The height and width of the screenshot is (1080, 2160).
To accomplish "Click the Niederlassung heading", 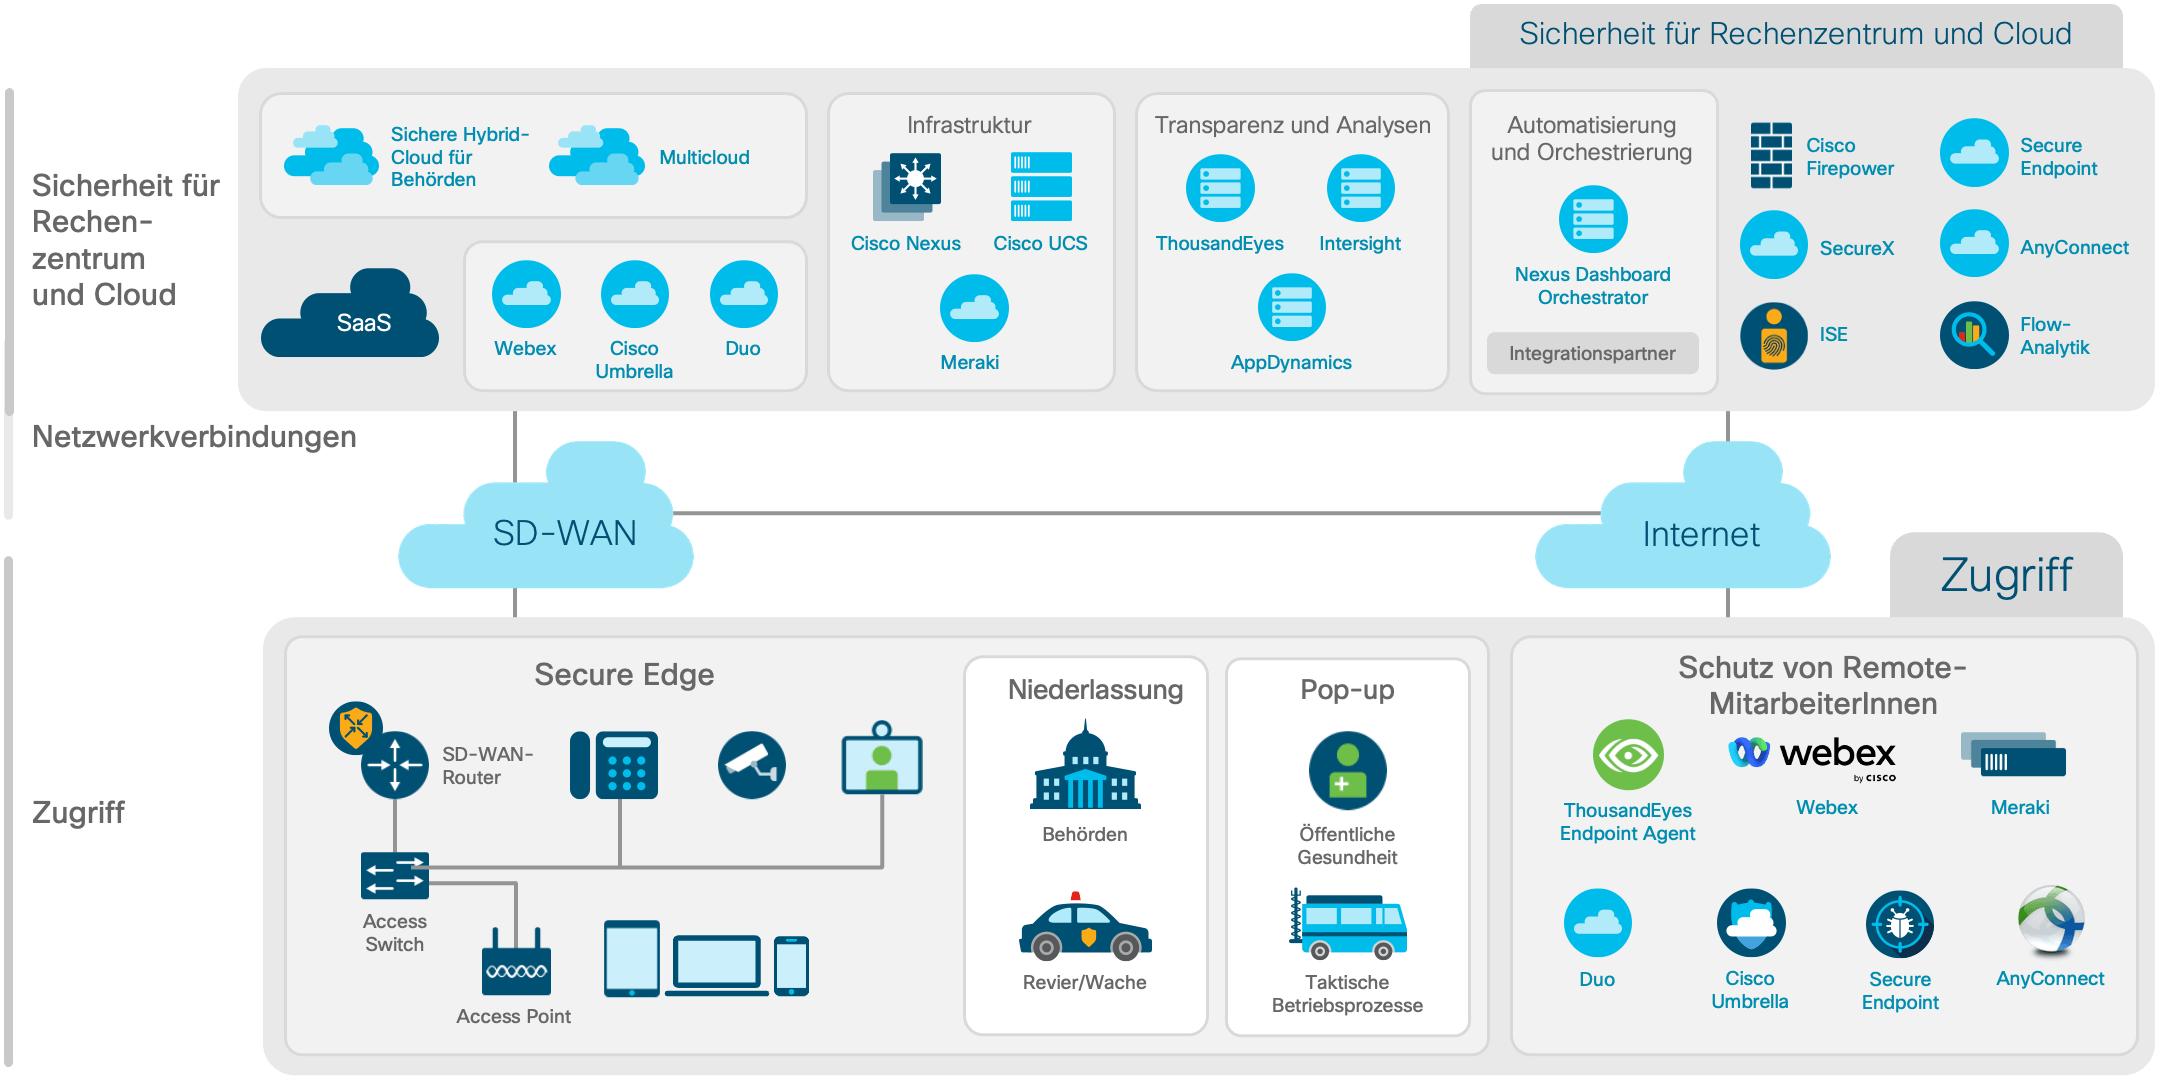I will tap(1096, 689).
